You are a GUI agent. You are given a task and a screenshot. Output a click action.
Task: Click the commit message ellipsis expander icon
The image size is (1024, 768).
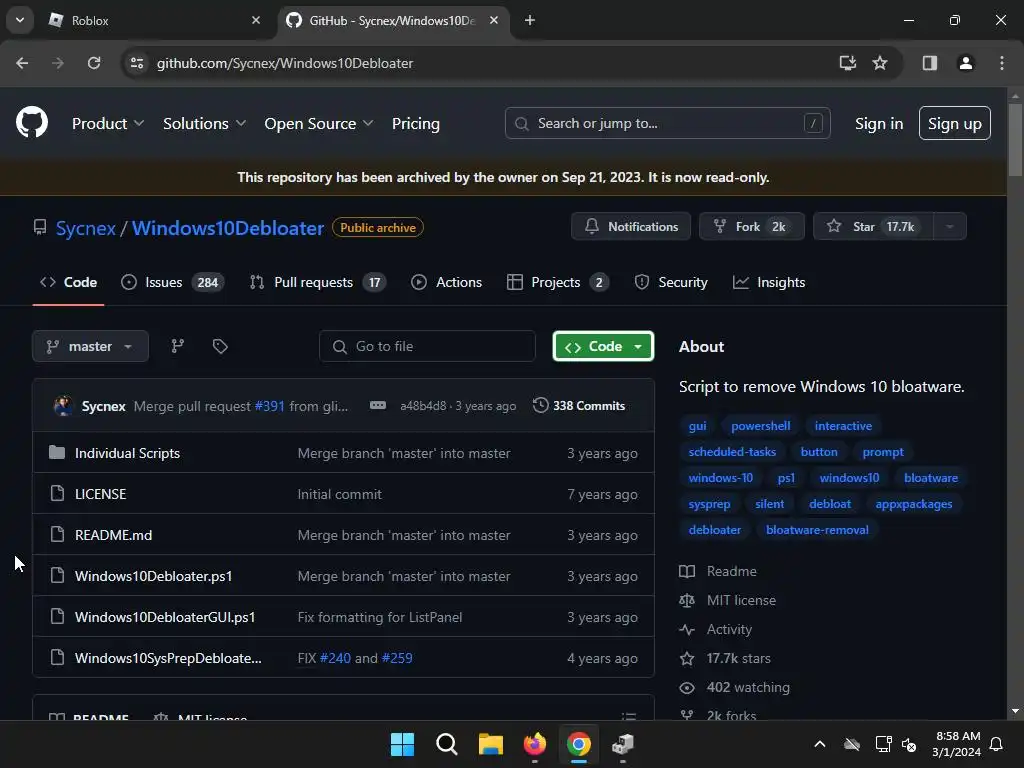(377, 406)
